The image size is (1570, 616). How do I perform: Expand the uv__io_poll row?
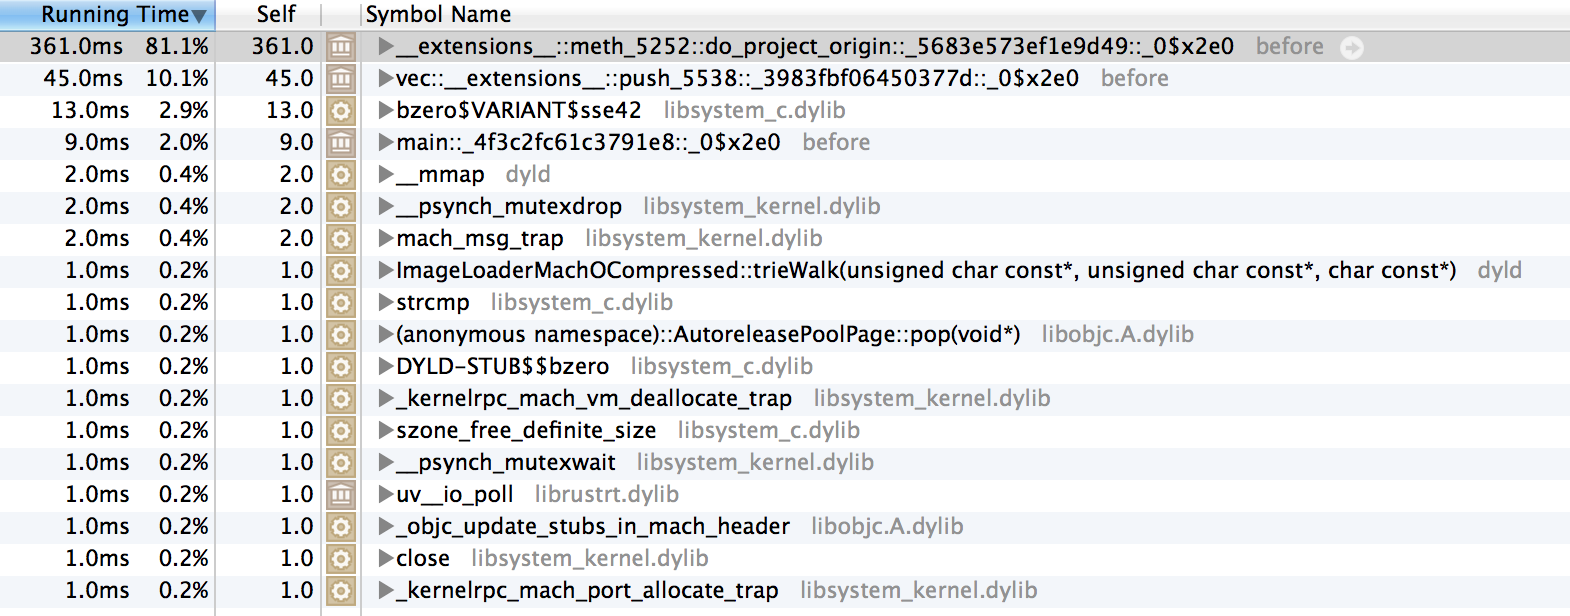(385, 494)
